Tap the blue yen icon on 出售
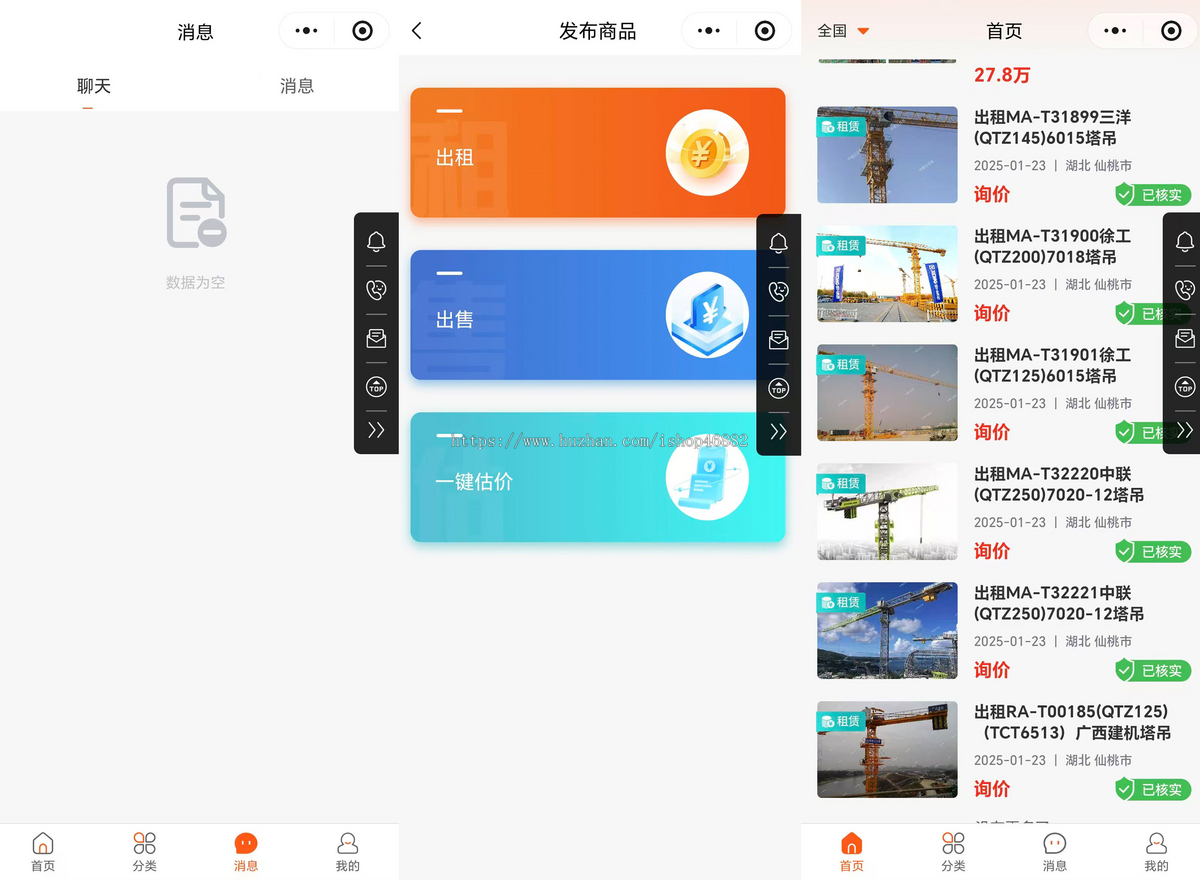Image resolution: width=1200 pixels, height=880 pixels. pos(707,315)
